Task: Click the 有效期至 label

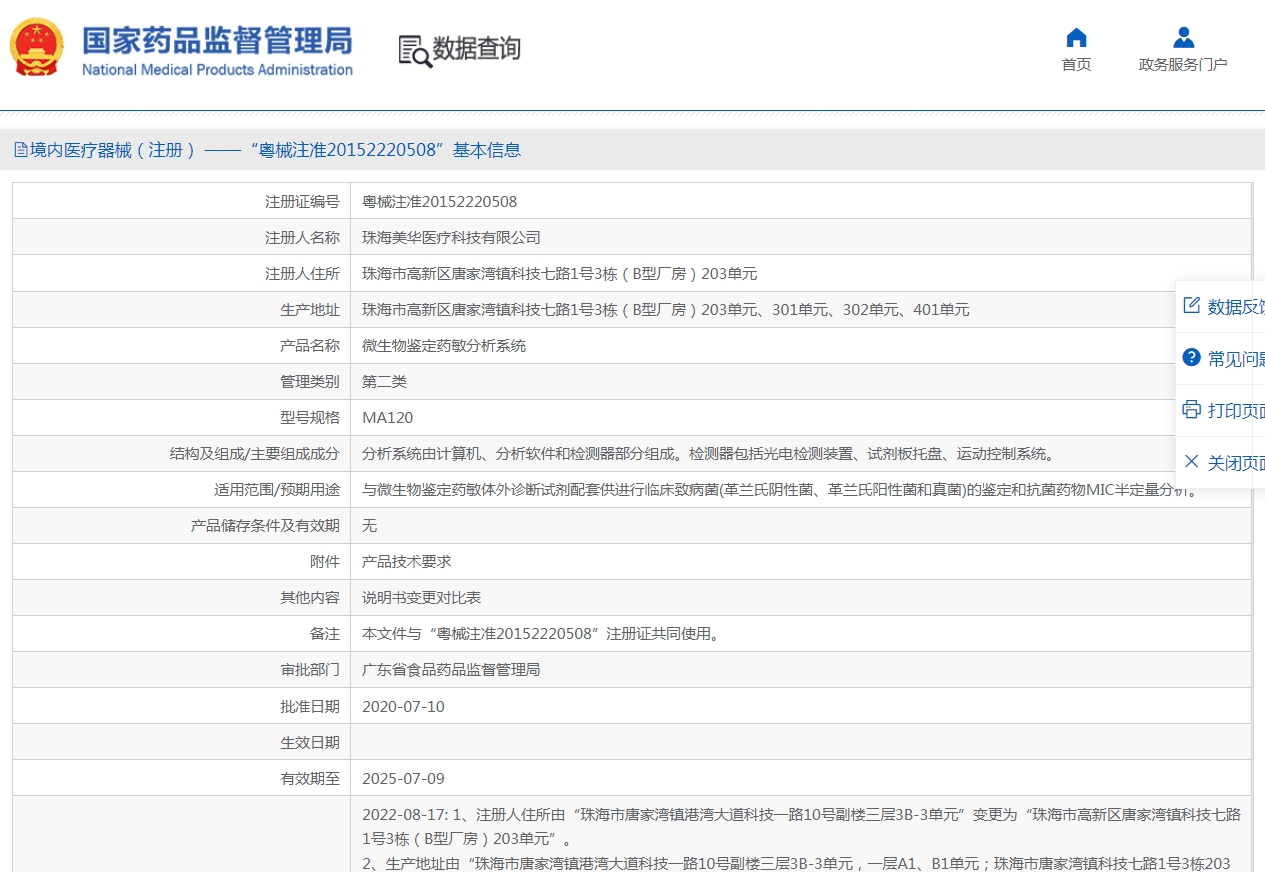Action: pyautogui.click(x=310, y=779)
